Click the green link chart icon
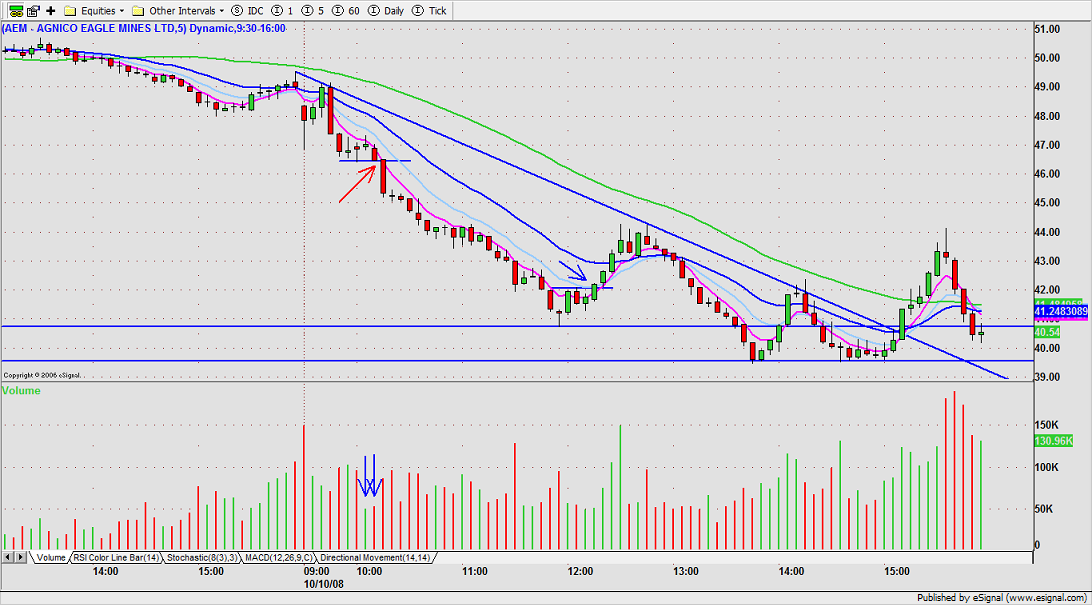Screen dimensions: 1092x605 tap(15, 10)
